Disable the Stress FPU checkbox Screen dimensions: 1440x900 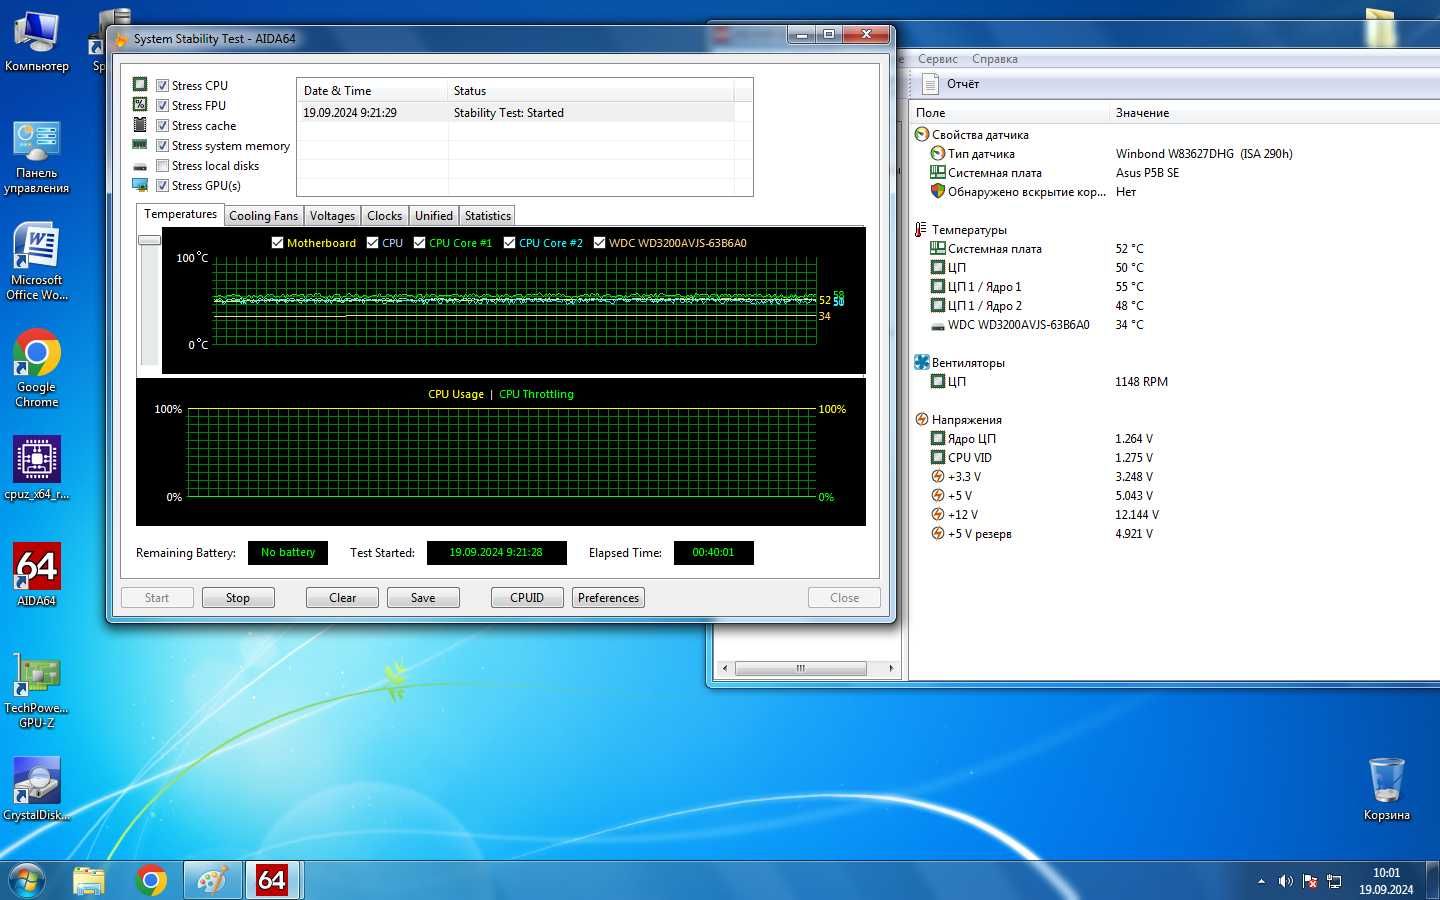(162, 105)
